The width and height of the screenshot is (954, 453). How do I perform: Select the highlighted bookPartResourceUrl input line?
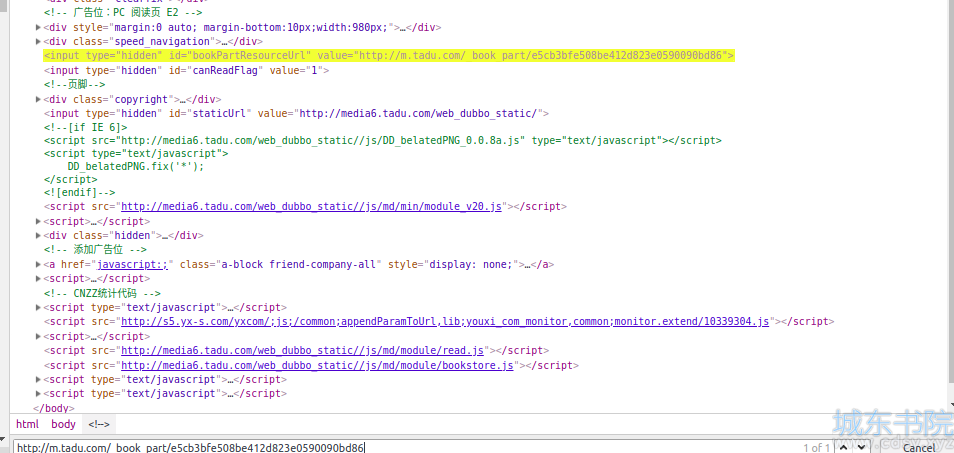click(389, 56)
